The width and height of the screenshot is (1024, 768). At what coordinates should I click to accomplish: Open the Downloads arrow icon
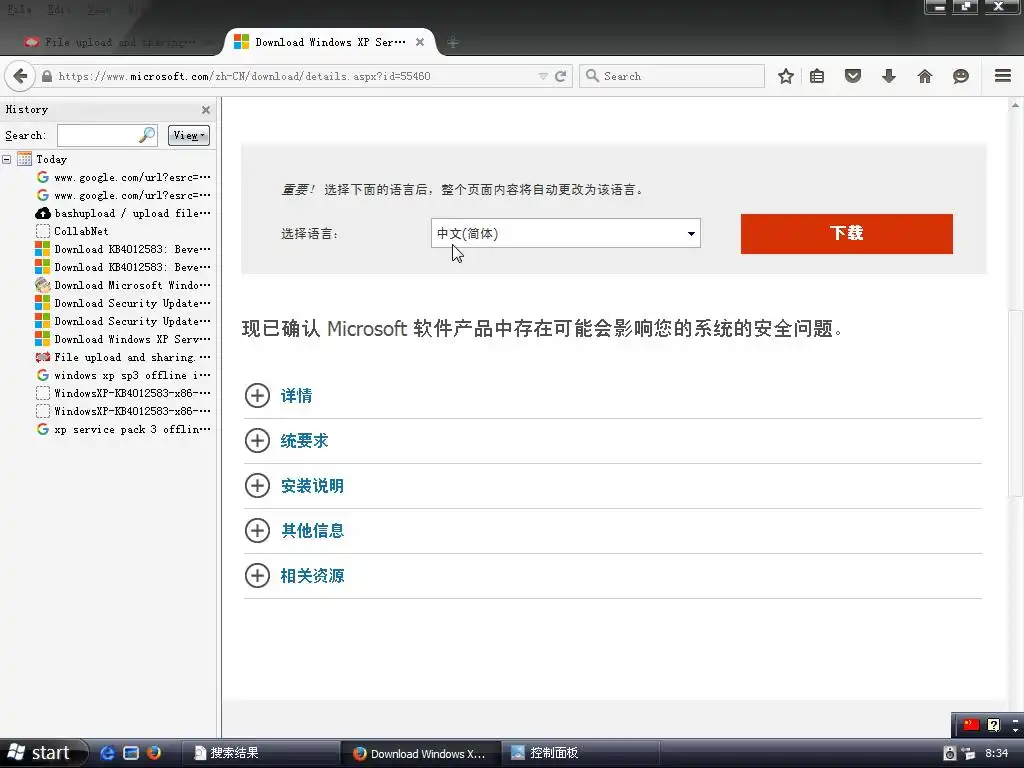(x=889, y=76)
